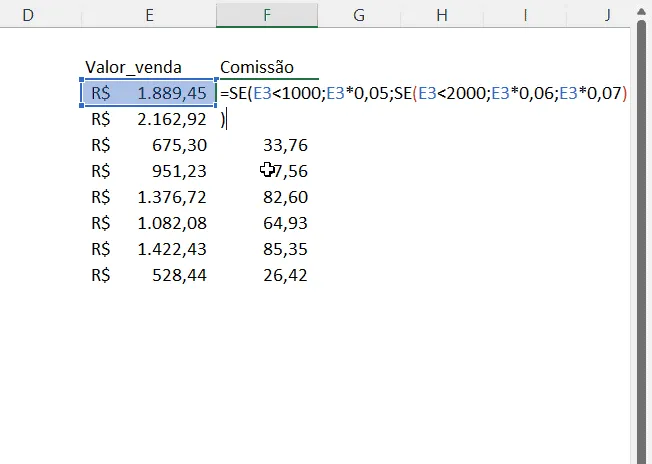Select column E header
652x464 pixels.
[x=149, y=15]
